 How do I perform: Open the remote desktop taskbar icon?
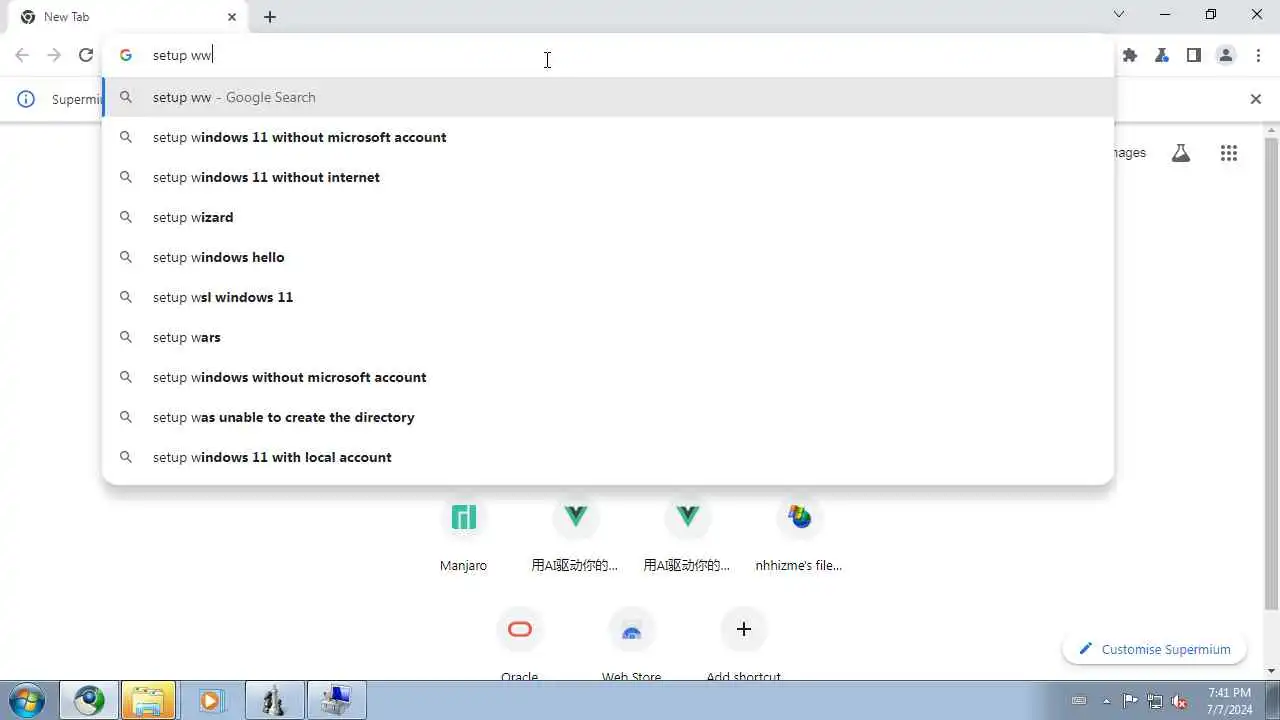point(335,700)
